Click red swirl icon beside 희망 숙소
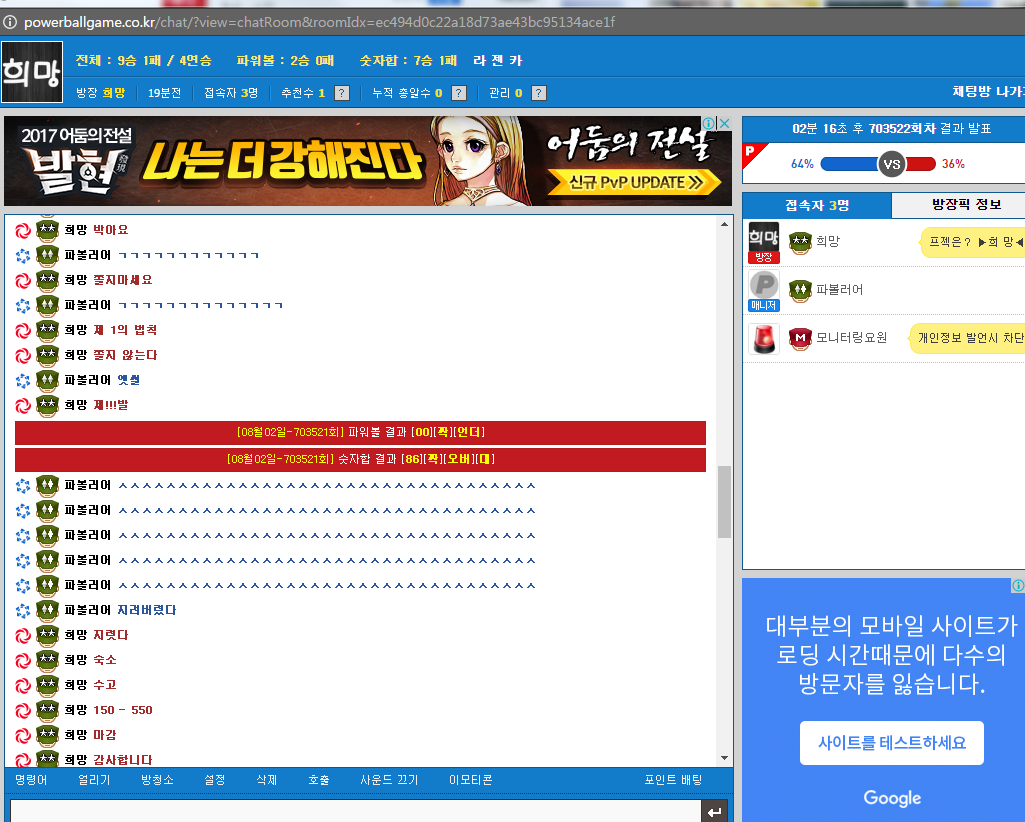This screenshot has height=822, width=1025. tap(23, 660)
